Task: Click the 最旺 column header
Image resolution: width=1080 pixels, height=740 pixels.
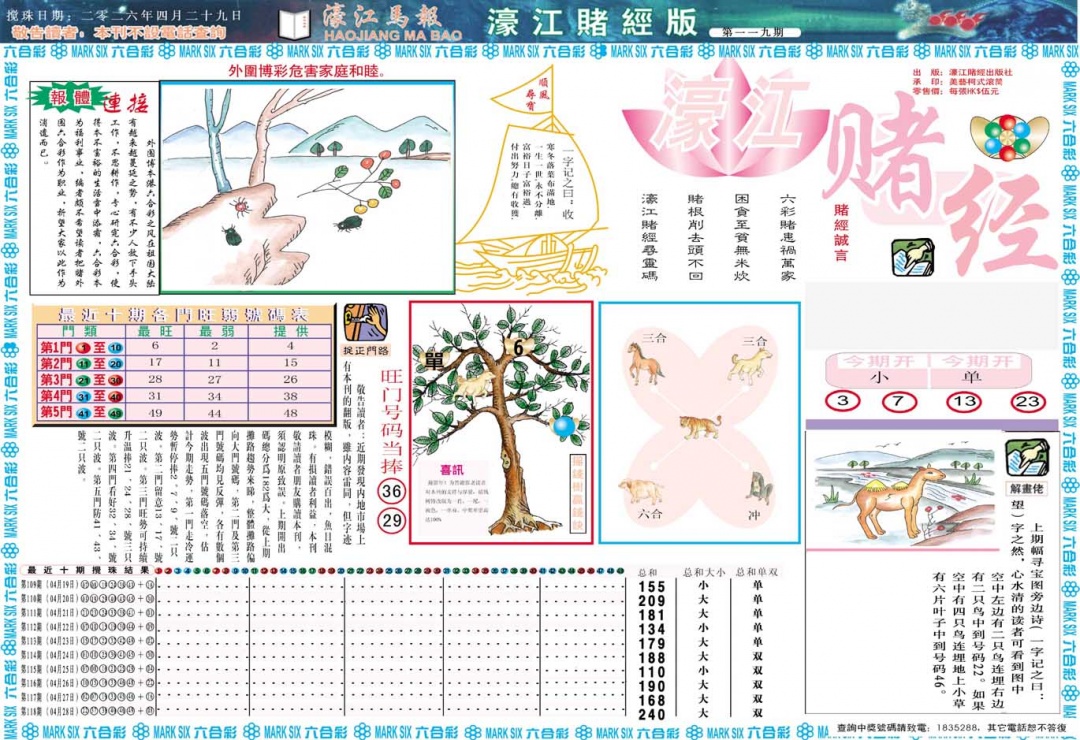Action: [x=155, y=331]
